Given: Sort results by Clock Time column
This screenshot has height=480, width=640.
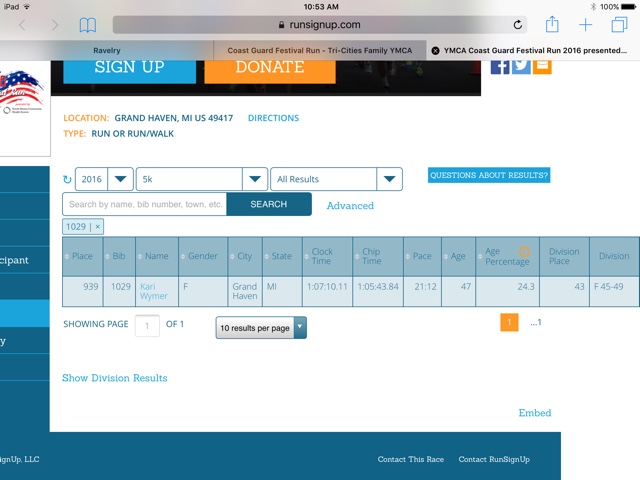Looking at the screenshot, I should coord(327,256).
